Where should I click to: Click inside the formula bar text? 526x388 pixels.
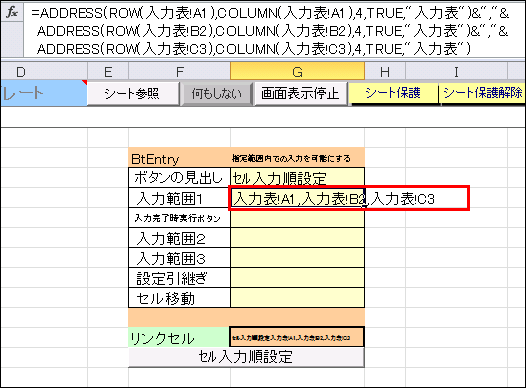(x=270, y=31)
